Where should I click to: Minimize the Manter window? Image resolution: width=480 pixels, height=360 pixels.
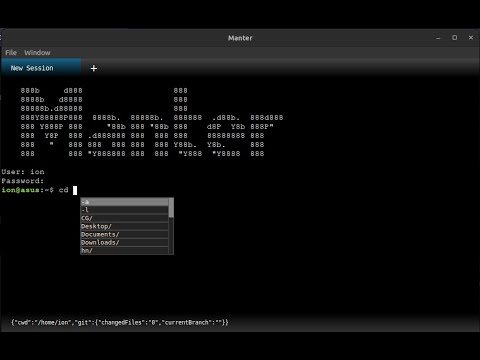[x=438, y=38]
